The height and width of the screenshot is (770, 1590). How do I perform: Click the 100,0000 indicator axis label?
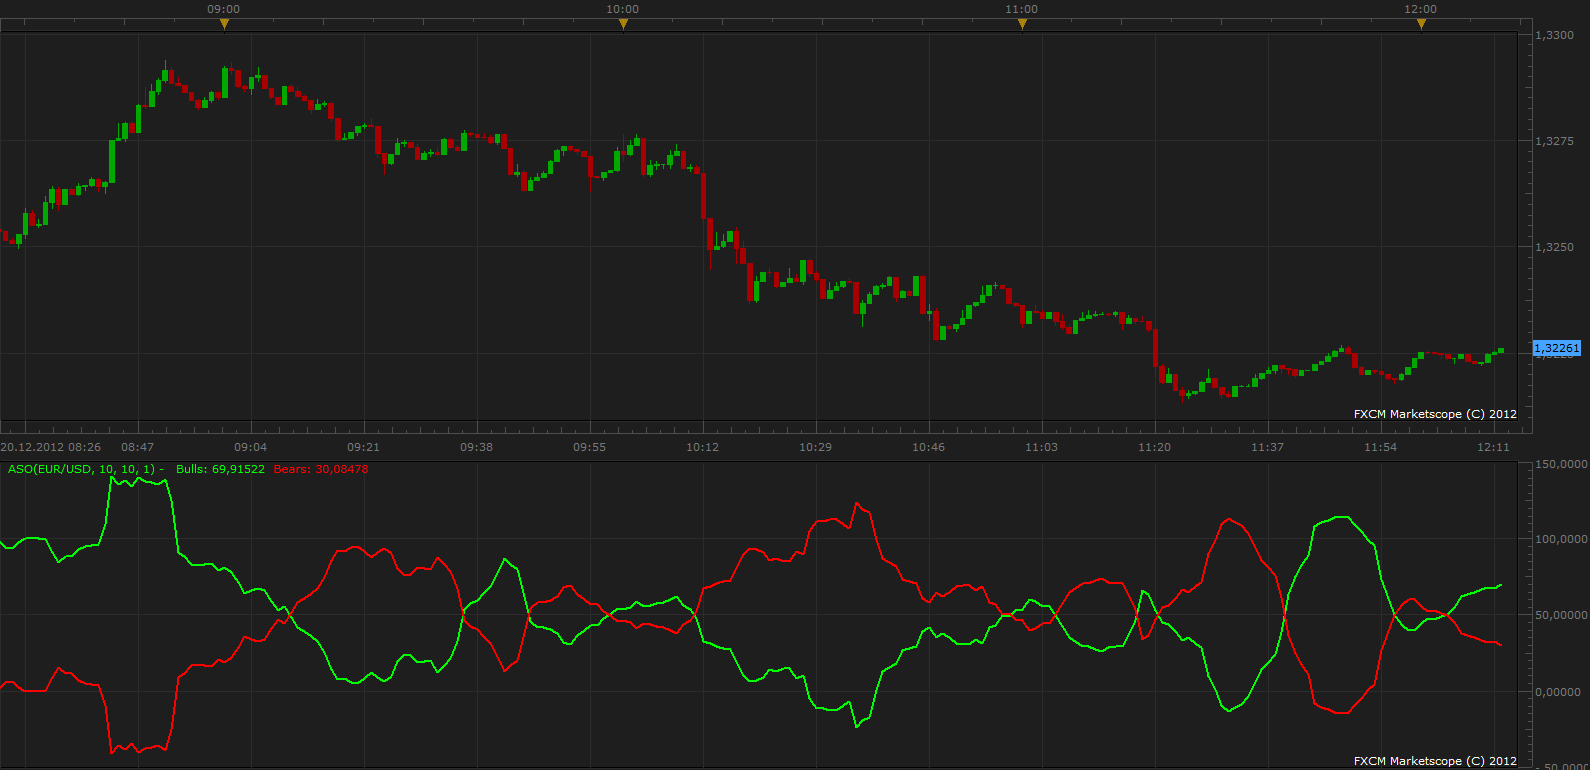(x=1561, y=539)
